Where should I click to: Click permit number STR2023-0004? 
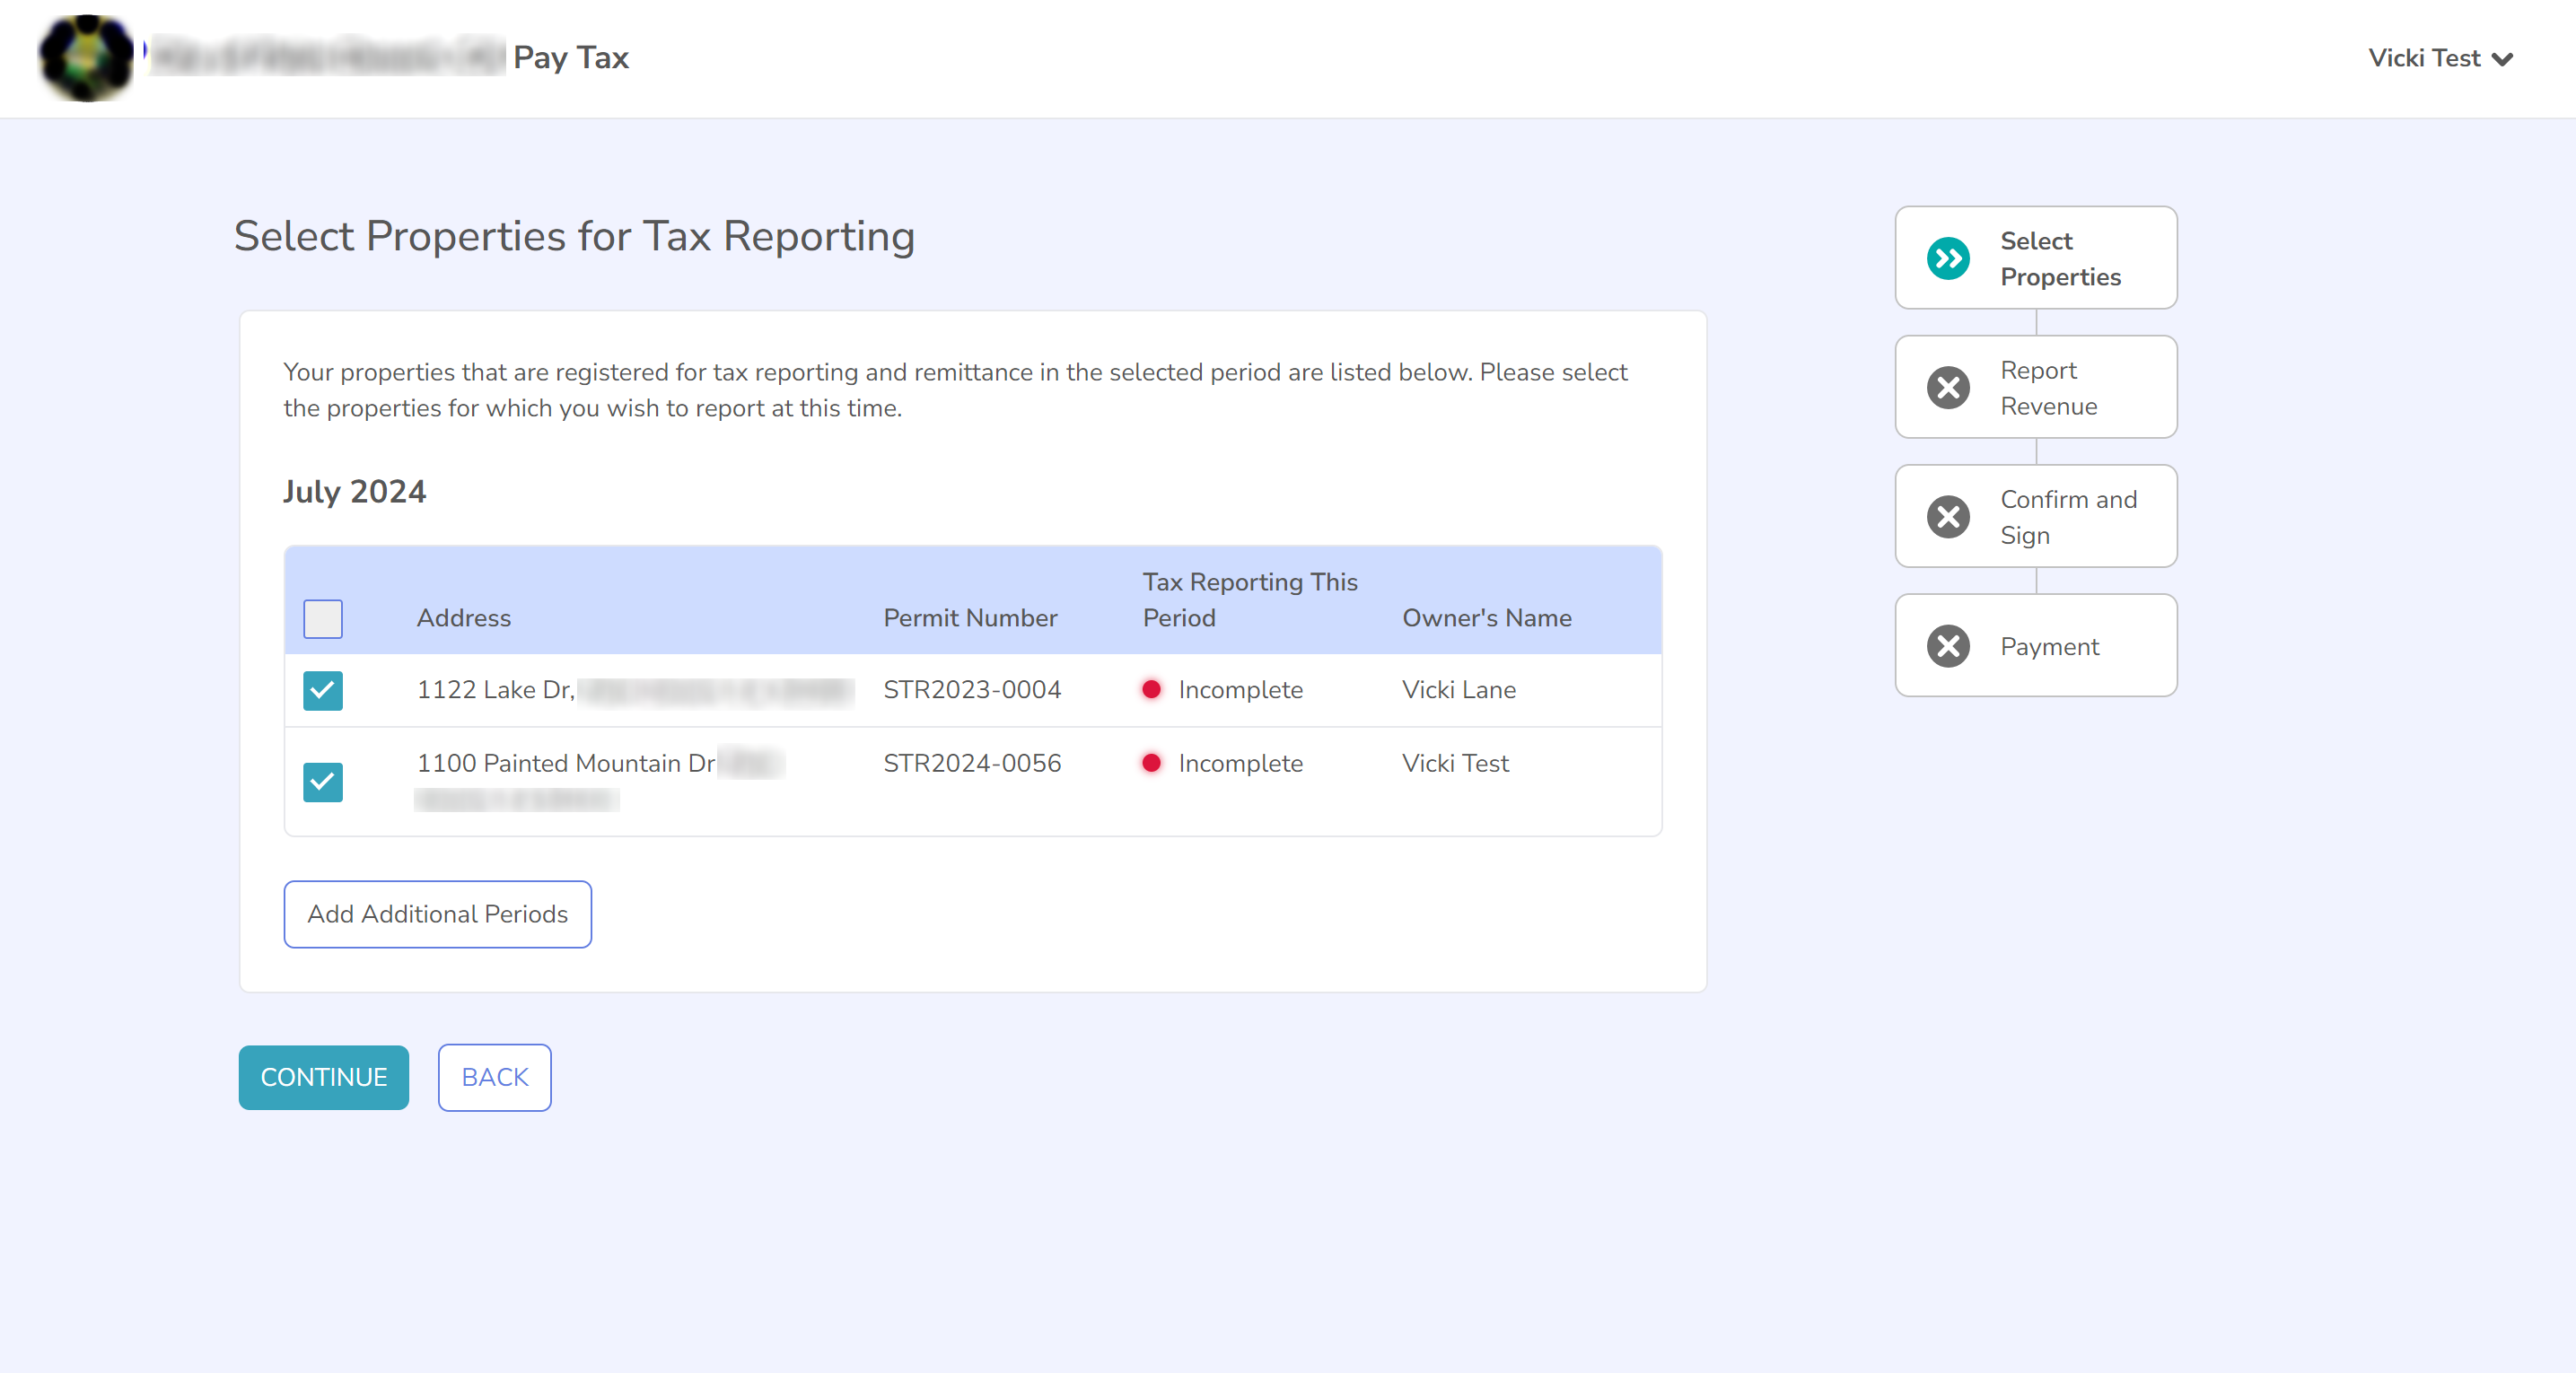(972, 690)
